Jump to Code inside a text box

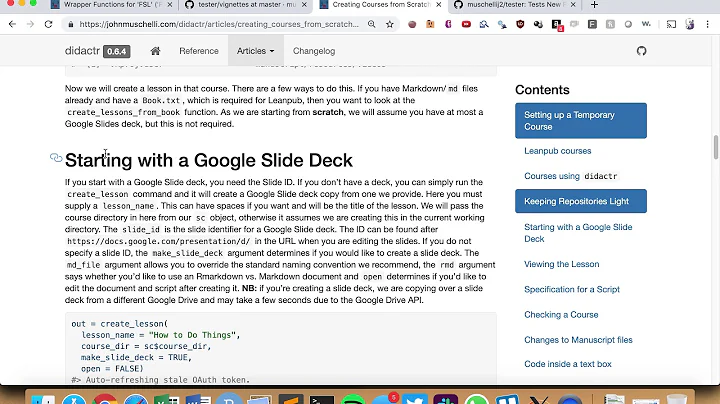(568, 364)
